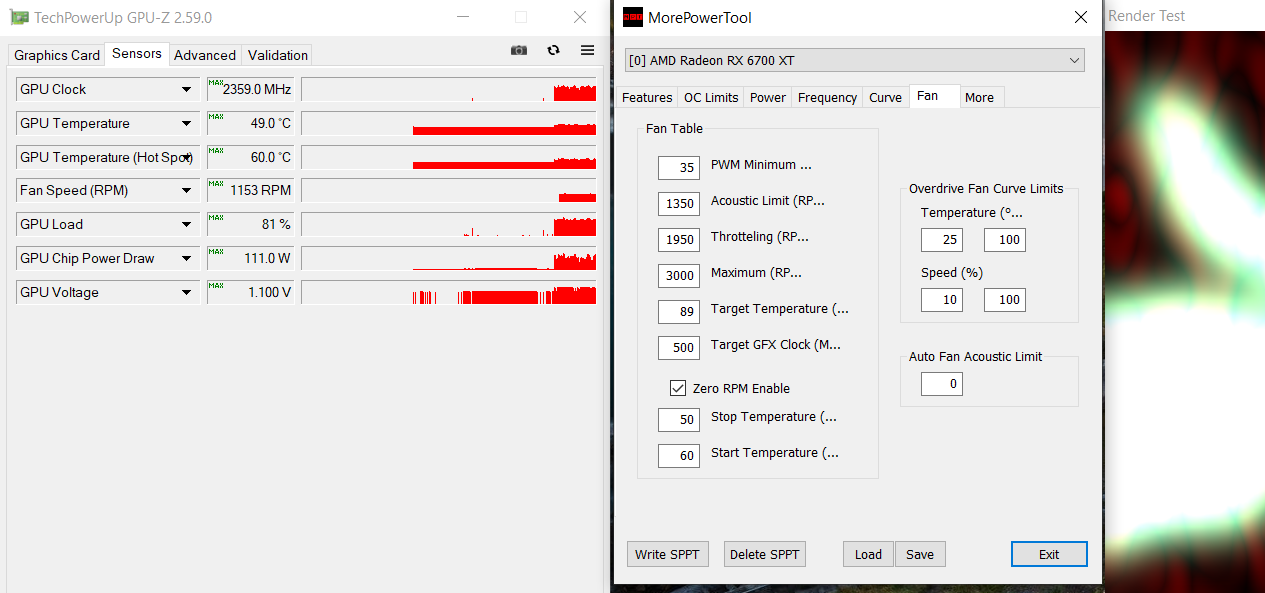Click the Load button
This screenshot has height=593, width=1265.
point(868,554)
